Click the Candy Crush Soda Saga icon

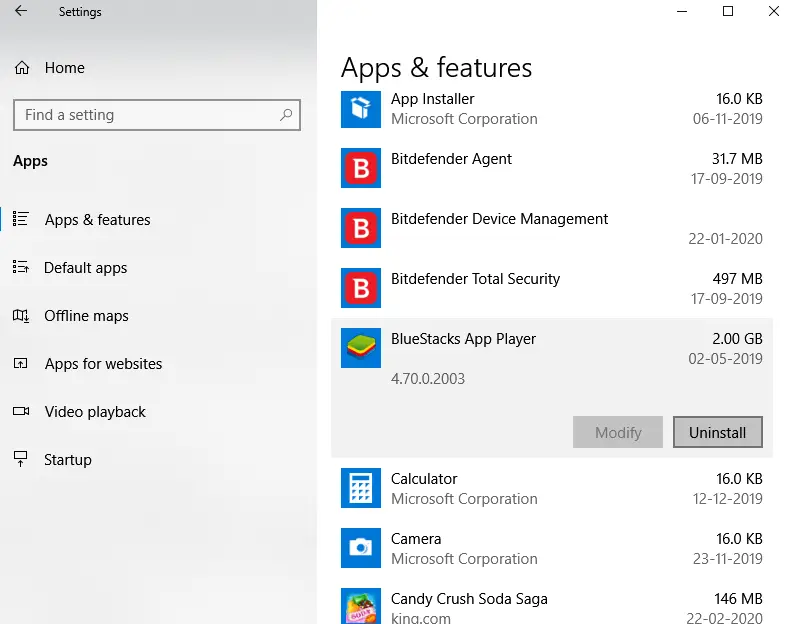tap(361, 606)
